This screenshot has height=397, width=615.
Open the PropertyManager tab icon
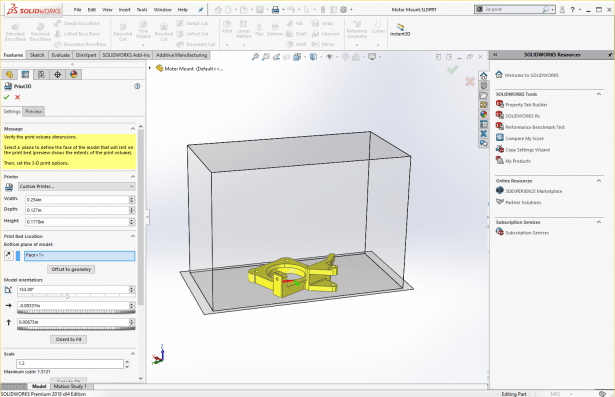pos(25,75)
